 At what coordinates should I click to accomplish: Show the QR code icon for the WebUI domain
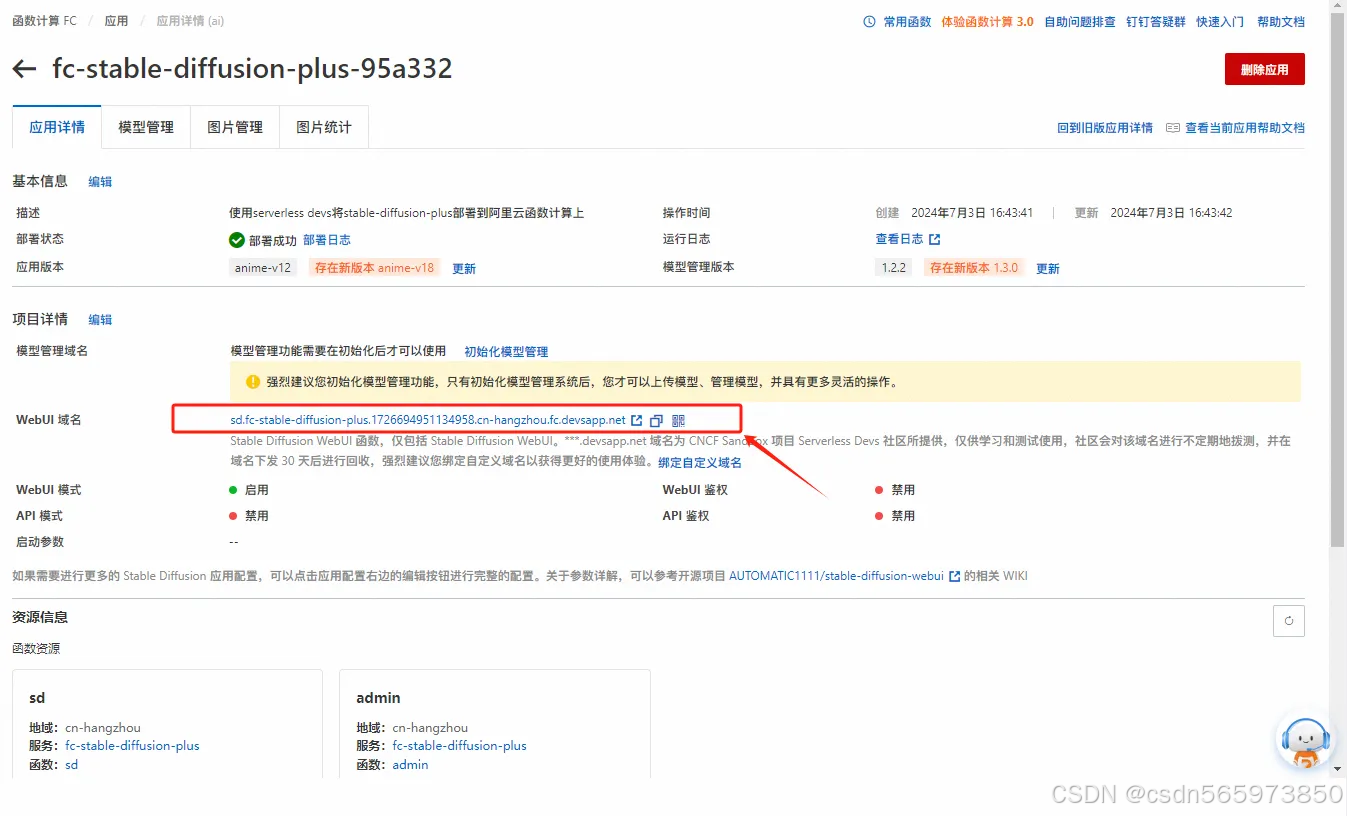[x=678, y=421]
